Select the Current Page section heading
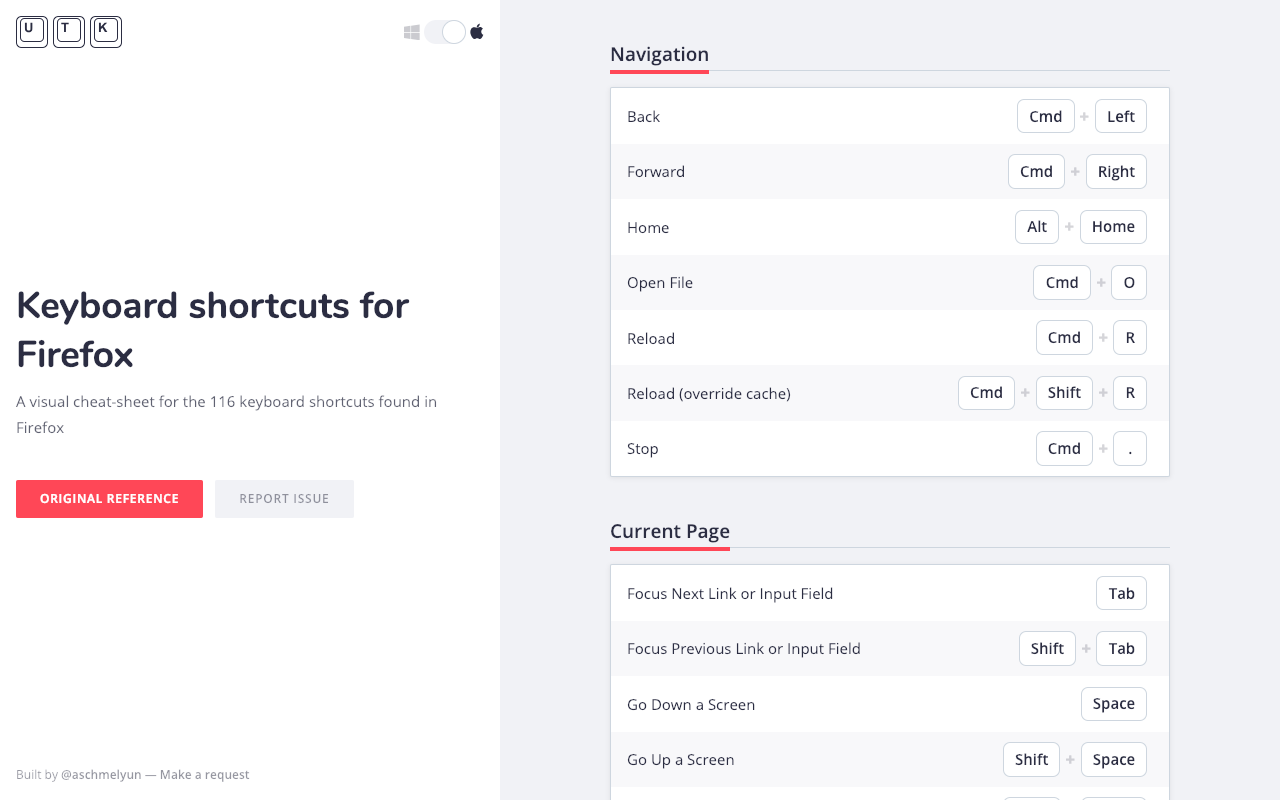The image size is (1280, 800). tap(669, 532)
